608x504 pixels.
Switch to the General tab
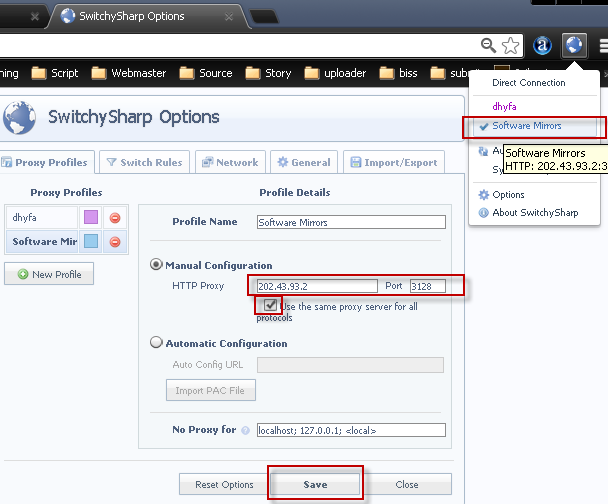[x=304, y=162]
